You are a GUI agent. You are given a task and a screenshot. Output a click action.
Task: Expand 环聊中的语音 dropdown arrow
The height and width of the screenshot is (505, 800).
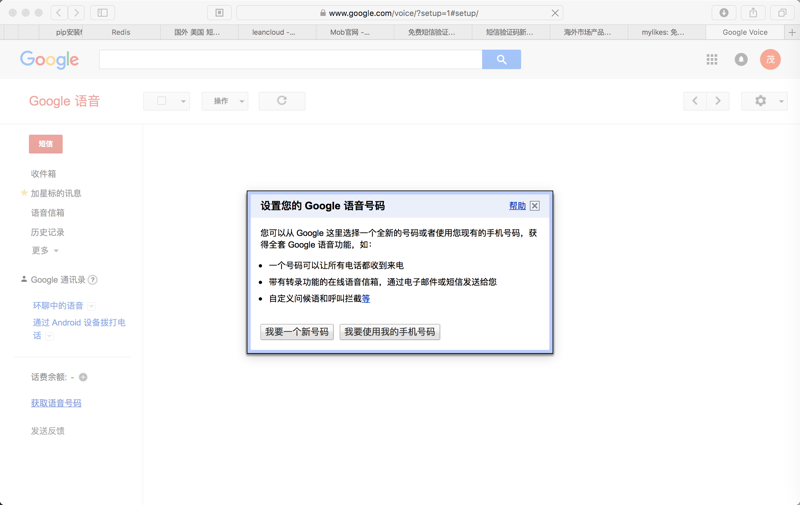coord(91,306)
